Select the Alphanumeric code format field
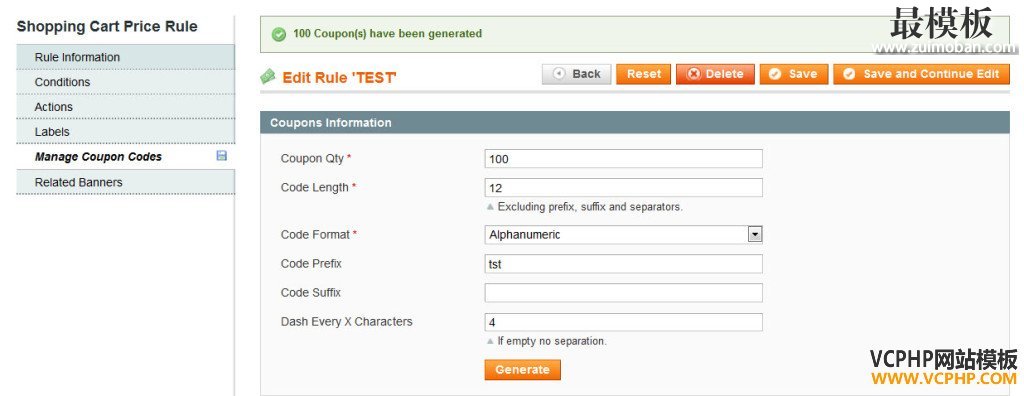This screenshot has width=1024, height=396. click(623, 235)
